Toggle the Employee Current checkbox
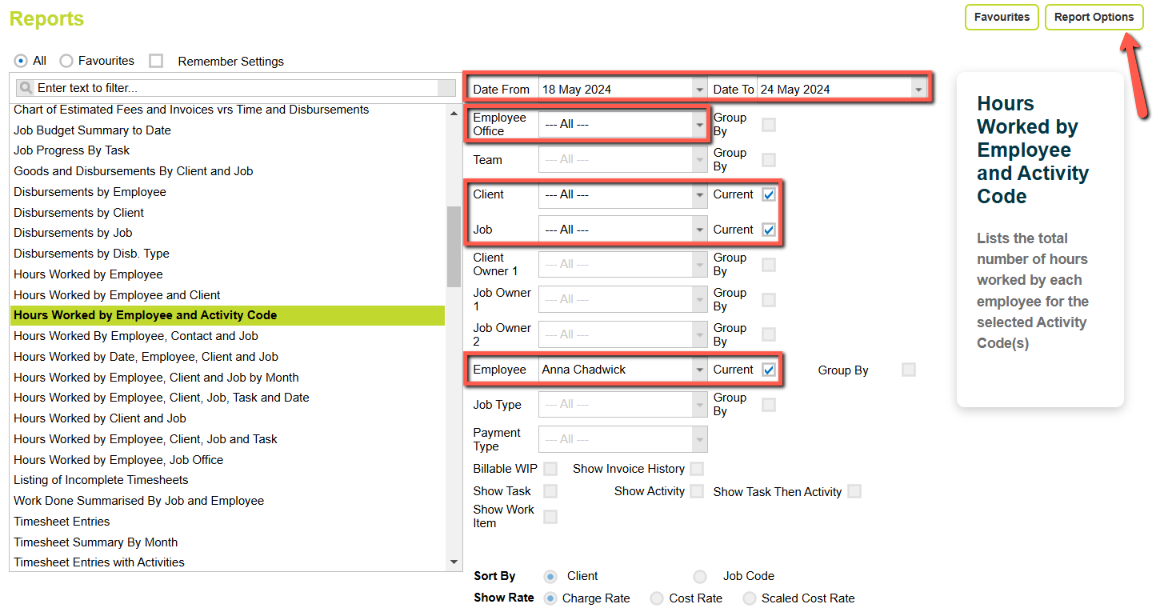The width and height of the screenshot is (1161, 615). pos(769,370)
